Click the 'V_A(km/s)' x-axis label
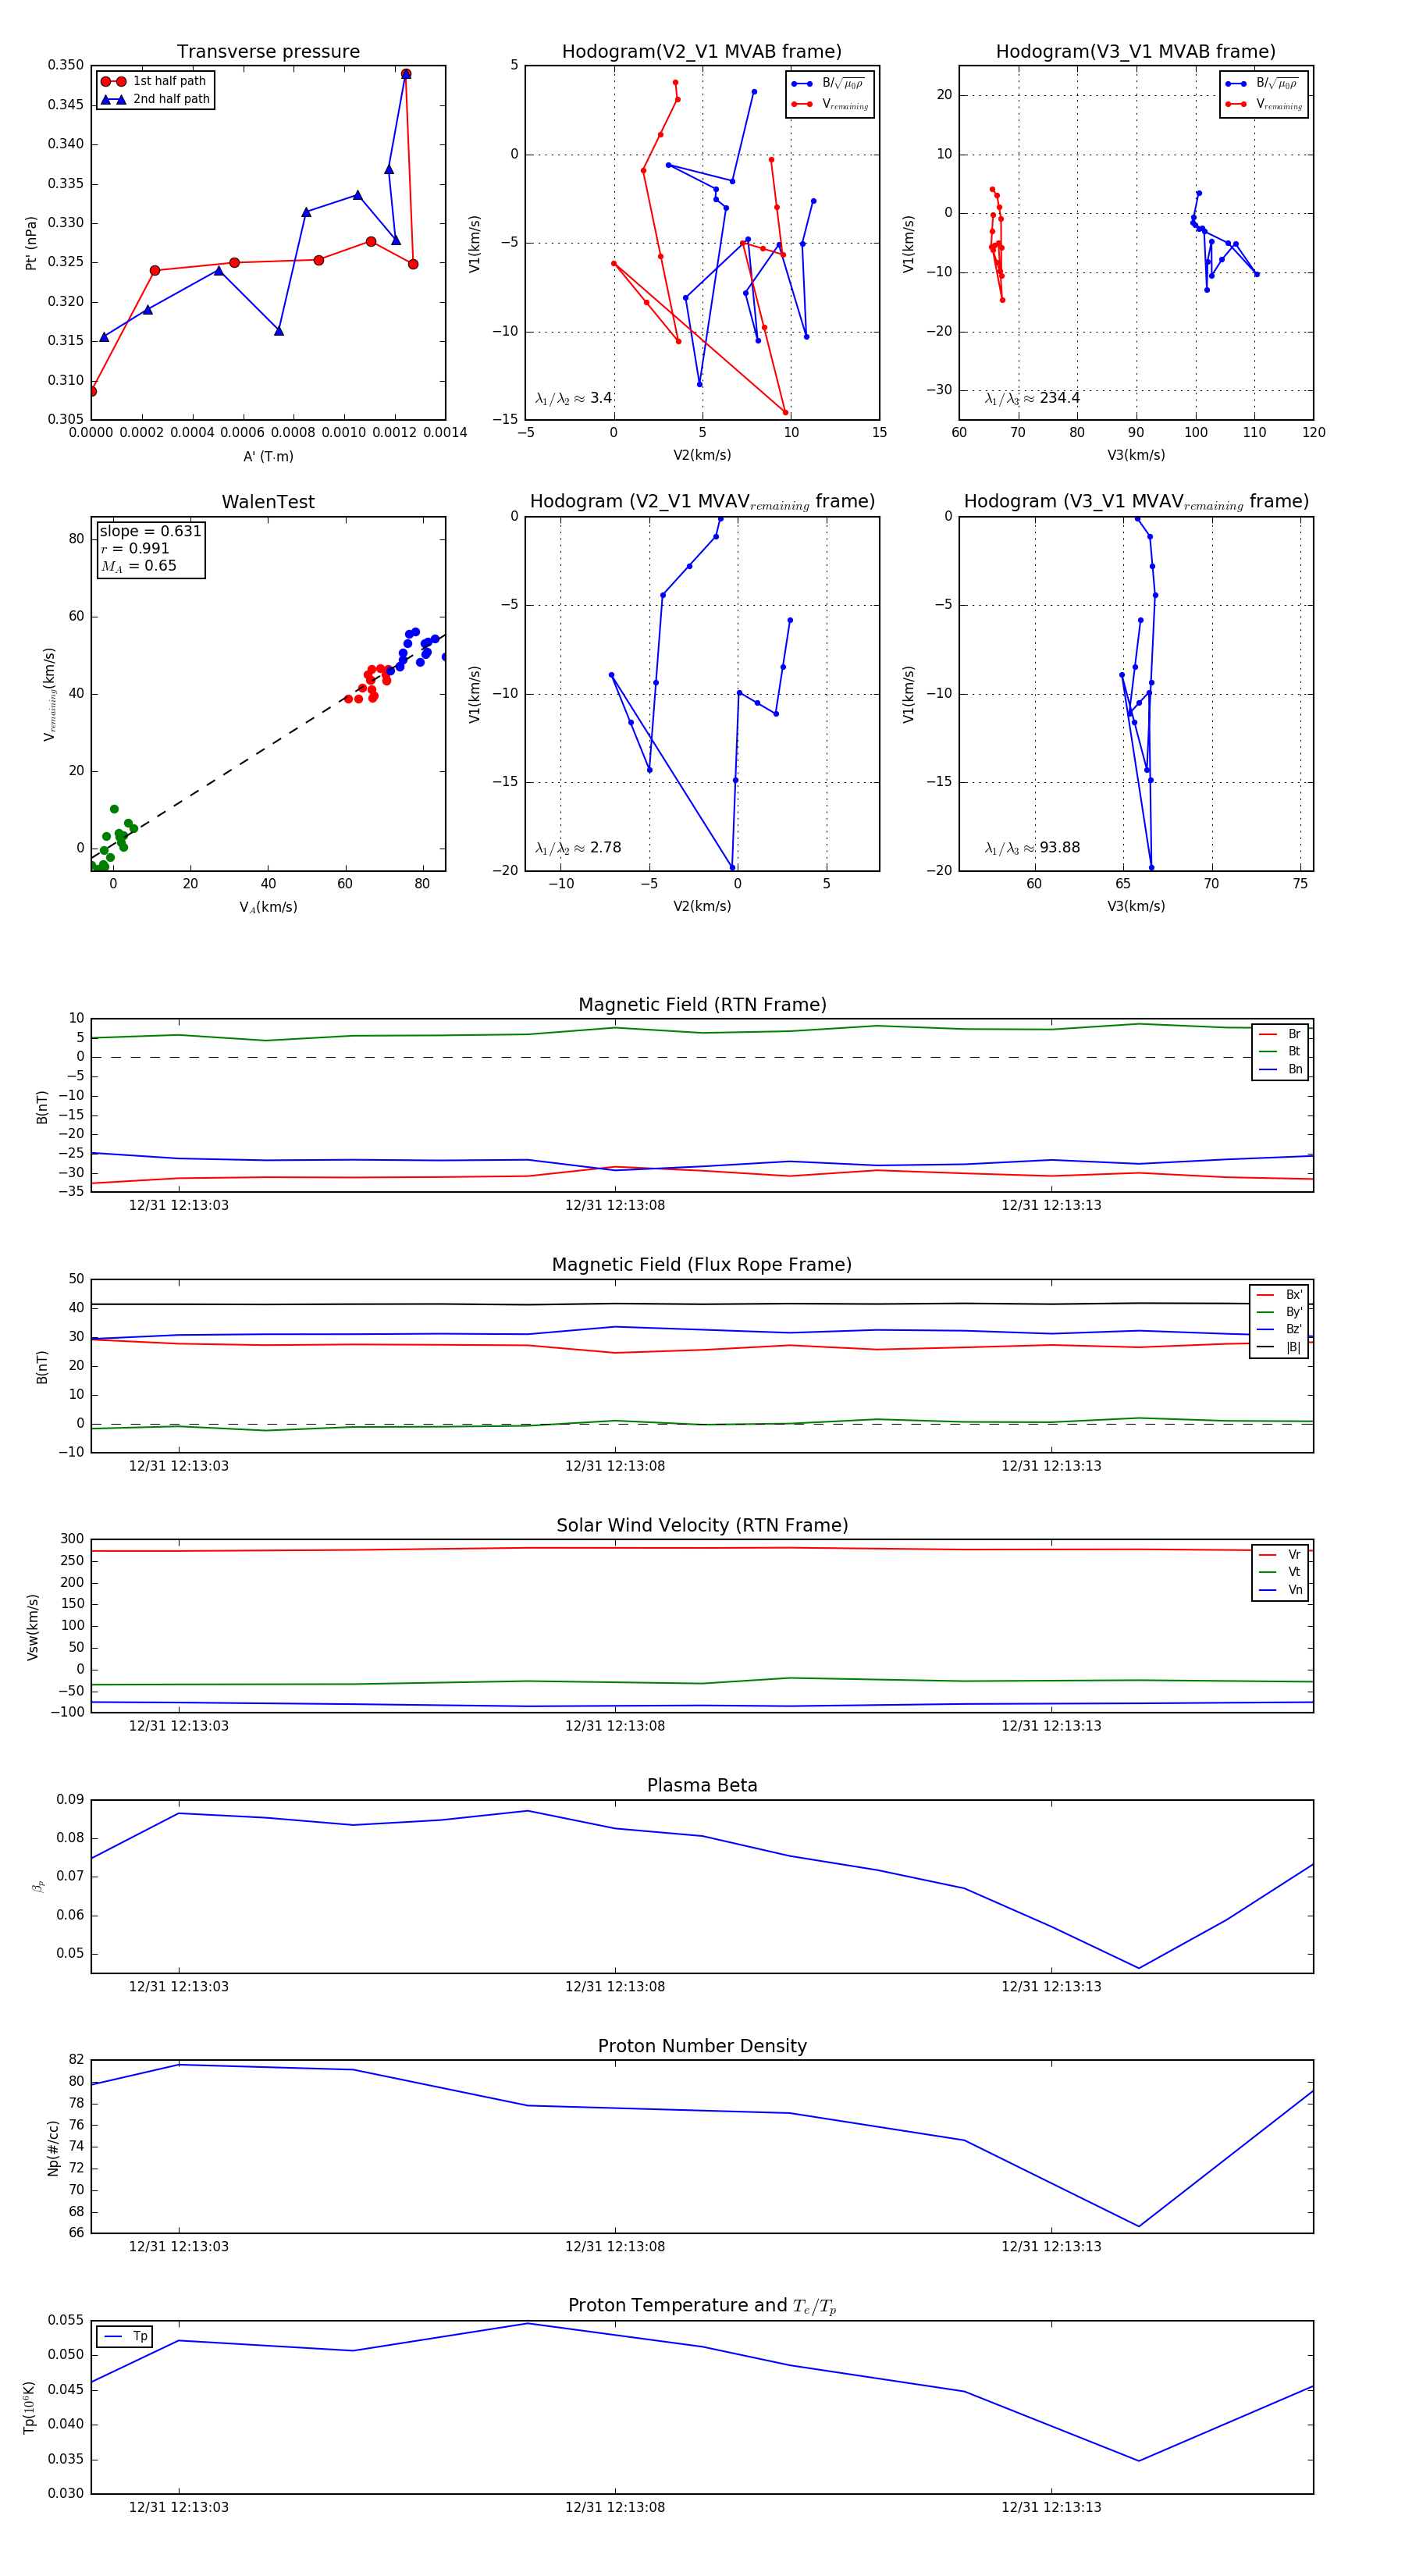 tap(268, 907)
